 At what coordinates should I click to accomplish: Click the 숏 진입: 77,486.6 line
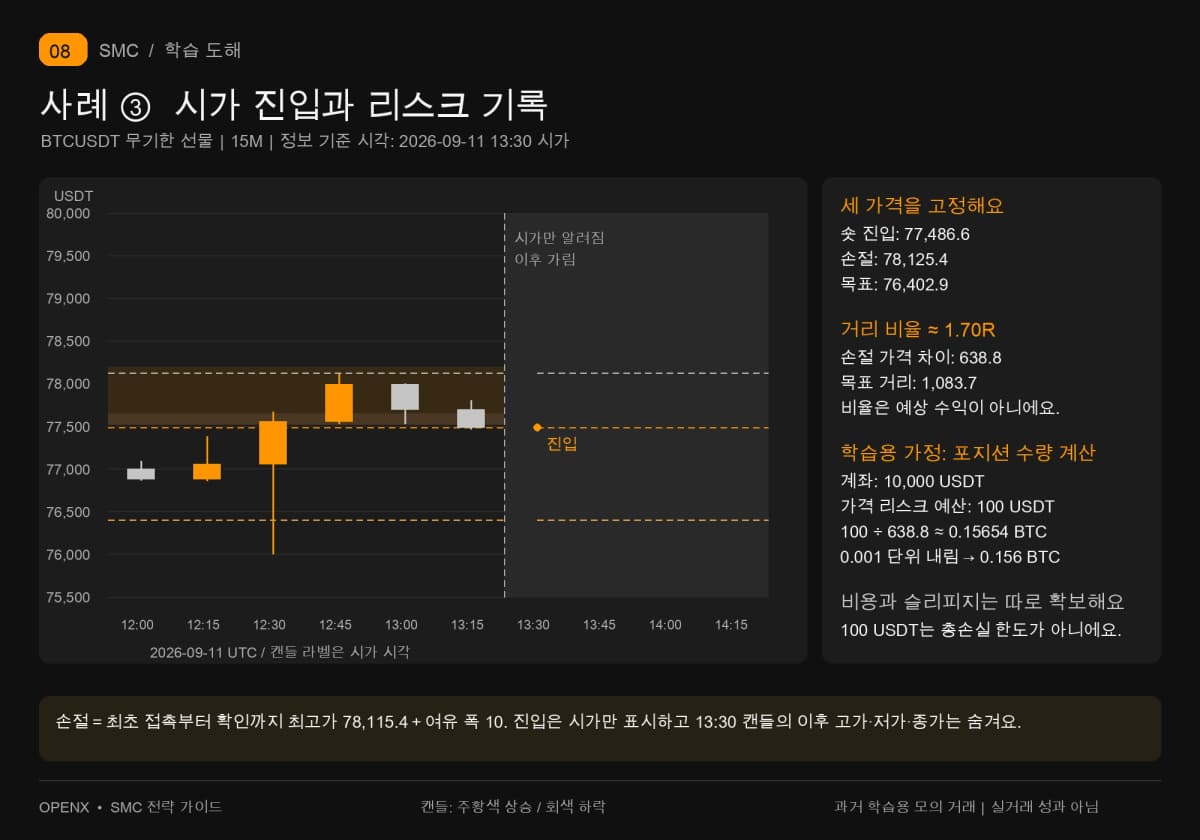tap(906, 235)
